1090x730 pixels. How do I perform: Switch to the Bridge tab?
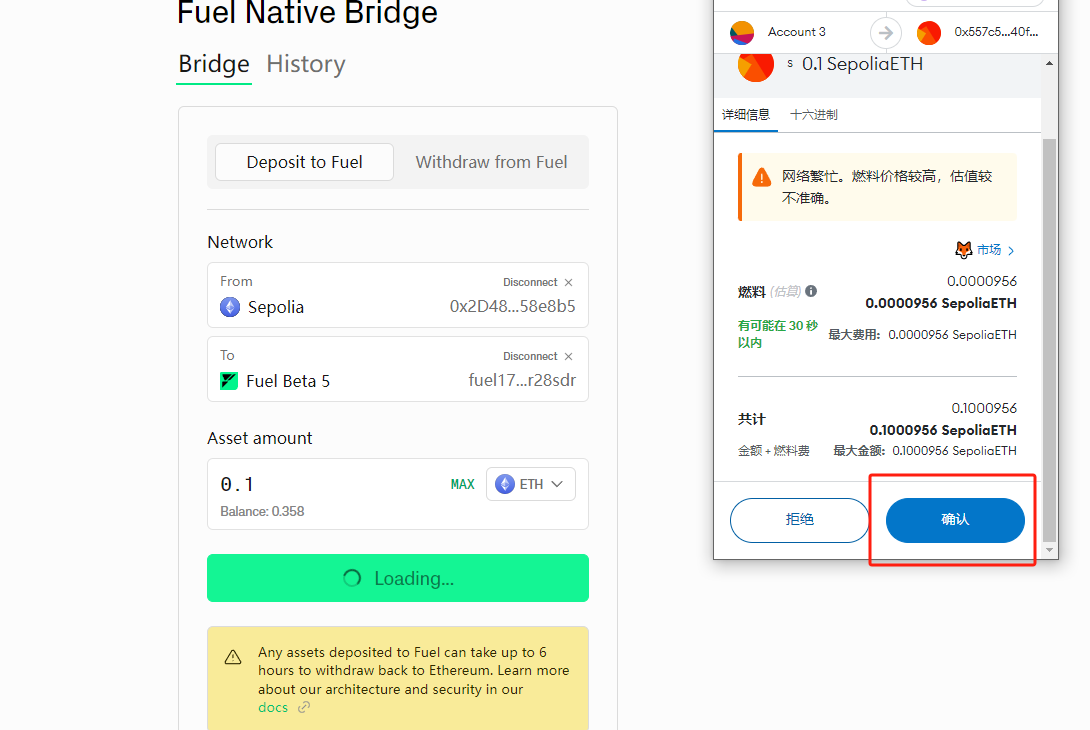pos(214,64)
